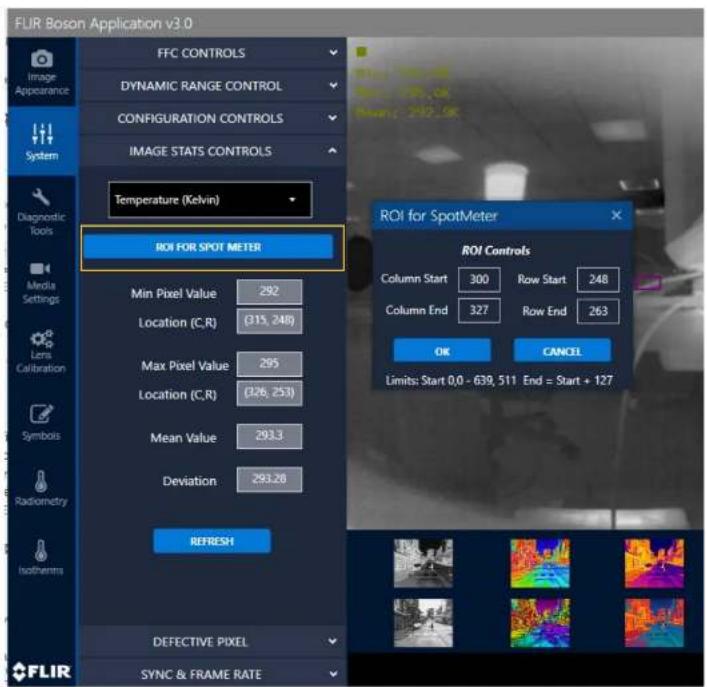
Task: Select bottom-right red-blue palette thumbnail
Action: point(654,623)
